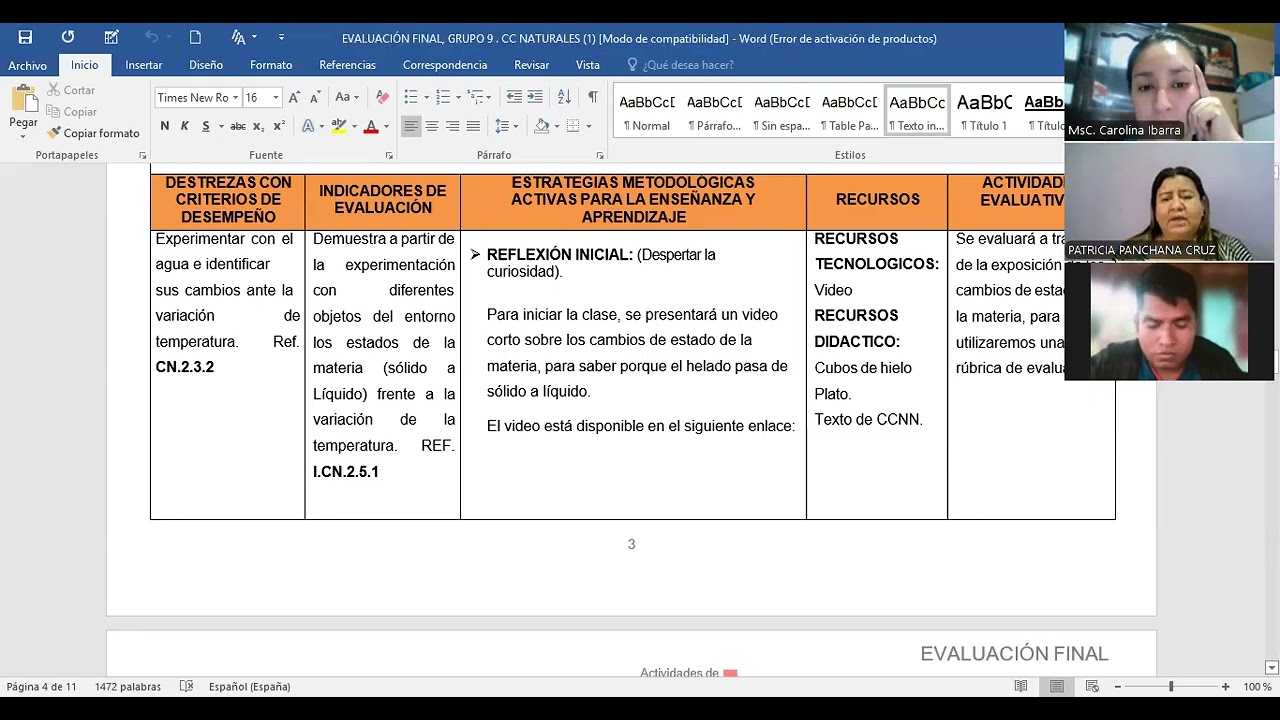Open the spelling check icon in the status bar
This screenshot has width=1280, height=720.
click(186, 686)
